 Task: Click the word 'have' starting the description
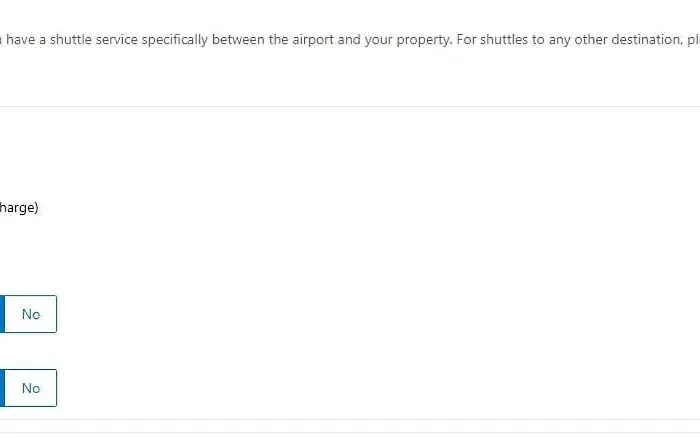pyautogui.click(x=21, y=40)
